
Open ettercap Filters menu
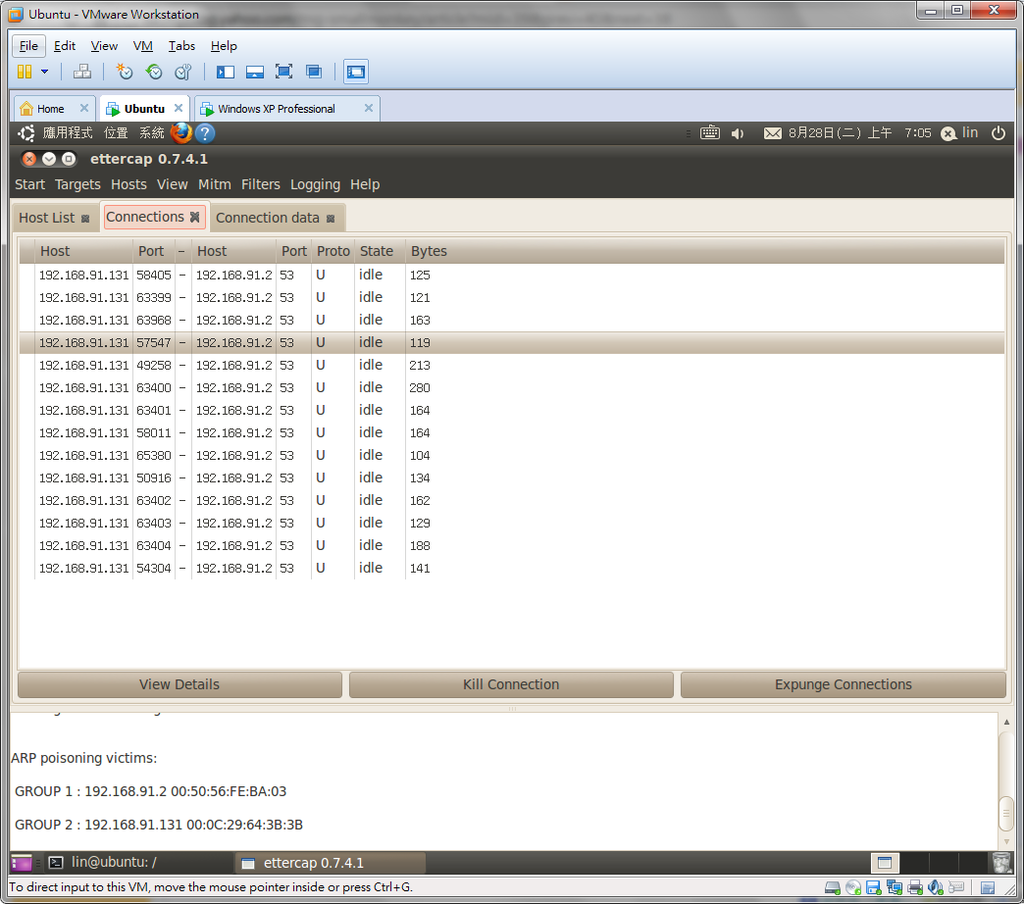coord(261,184)
